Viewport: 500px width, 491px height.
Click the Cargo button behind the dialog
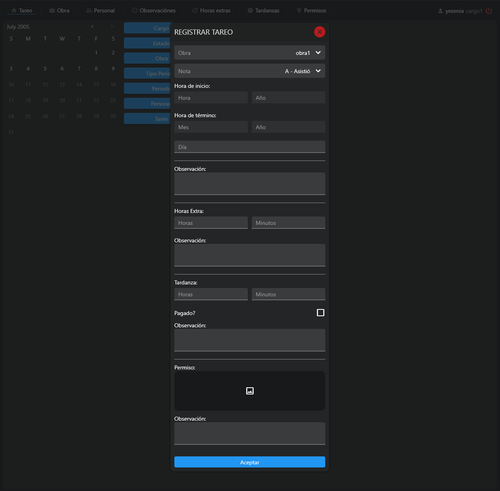click(147, 28)
